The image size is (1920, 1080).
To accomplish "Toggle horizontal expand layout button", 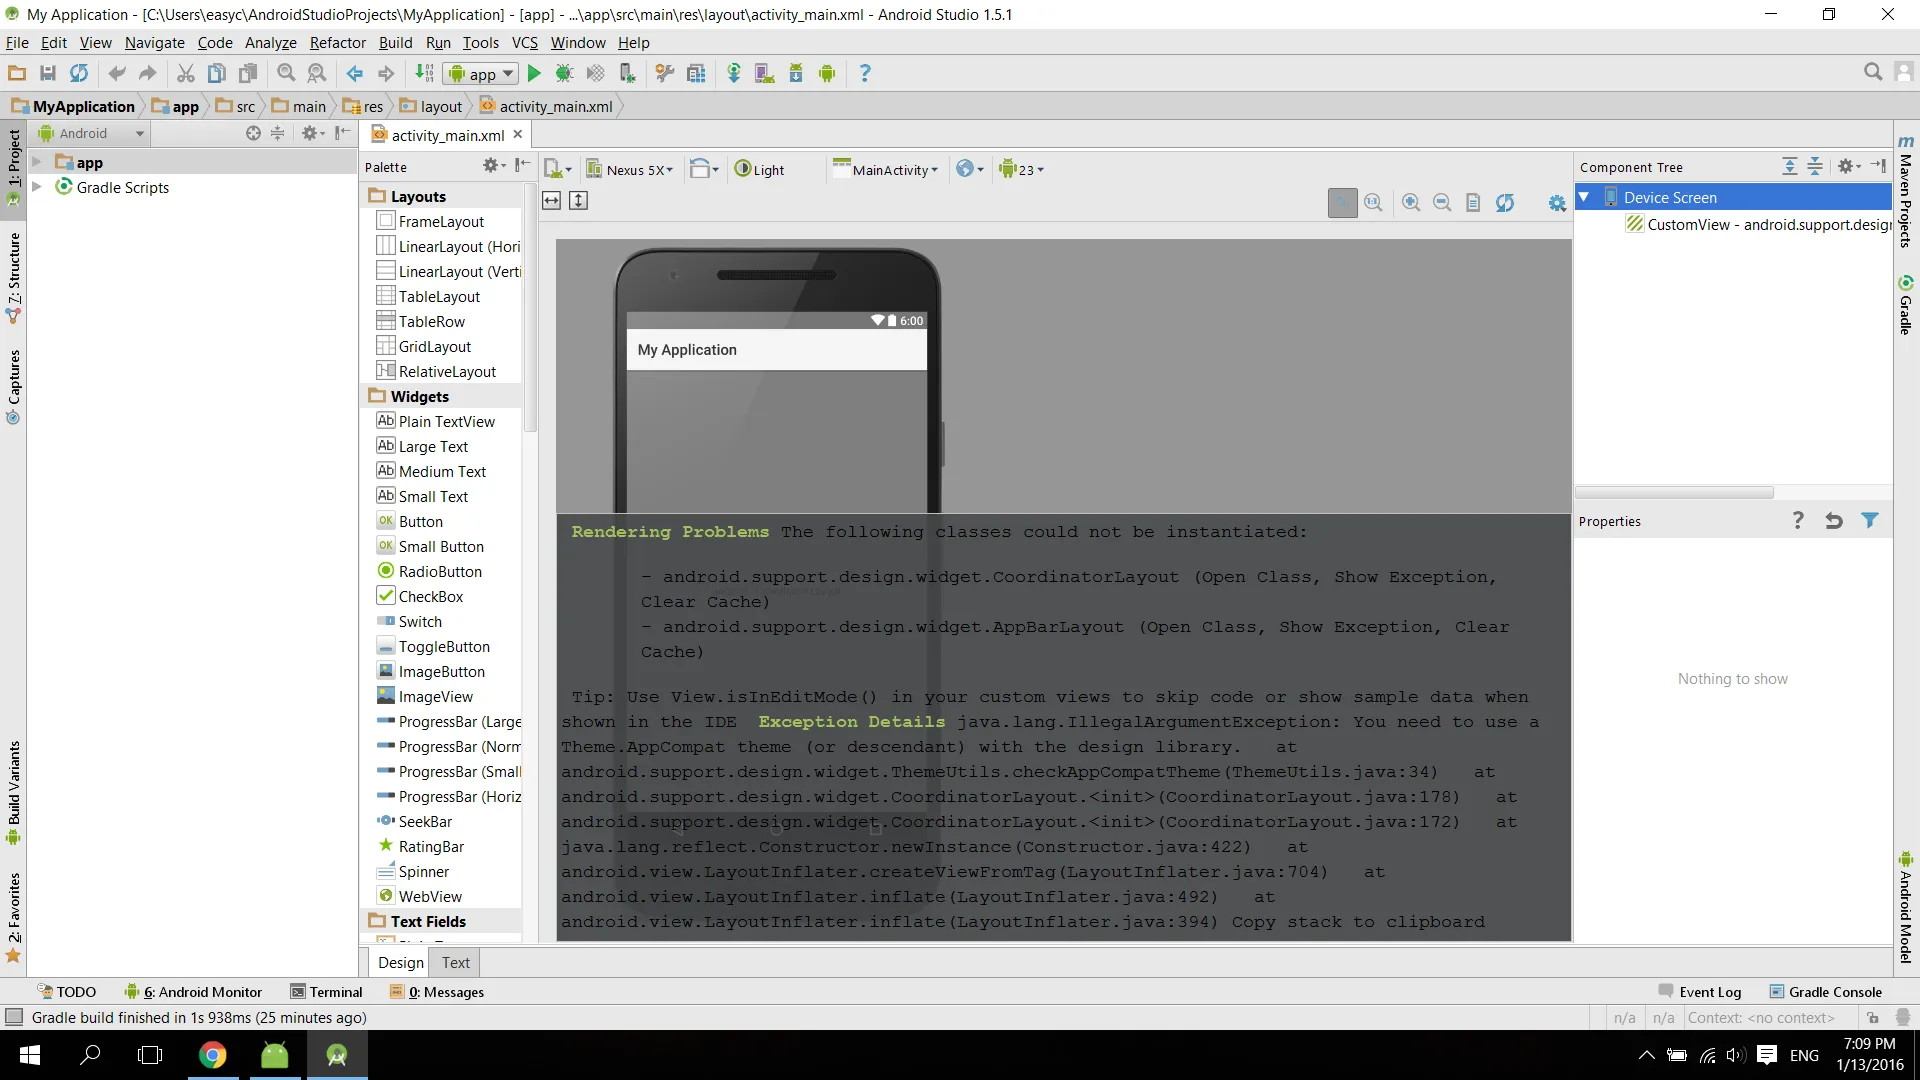I will [x=552, y=201].
